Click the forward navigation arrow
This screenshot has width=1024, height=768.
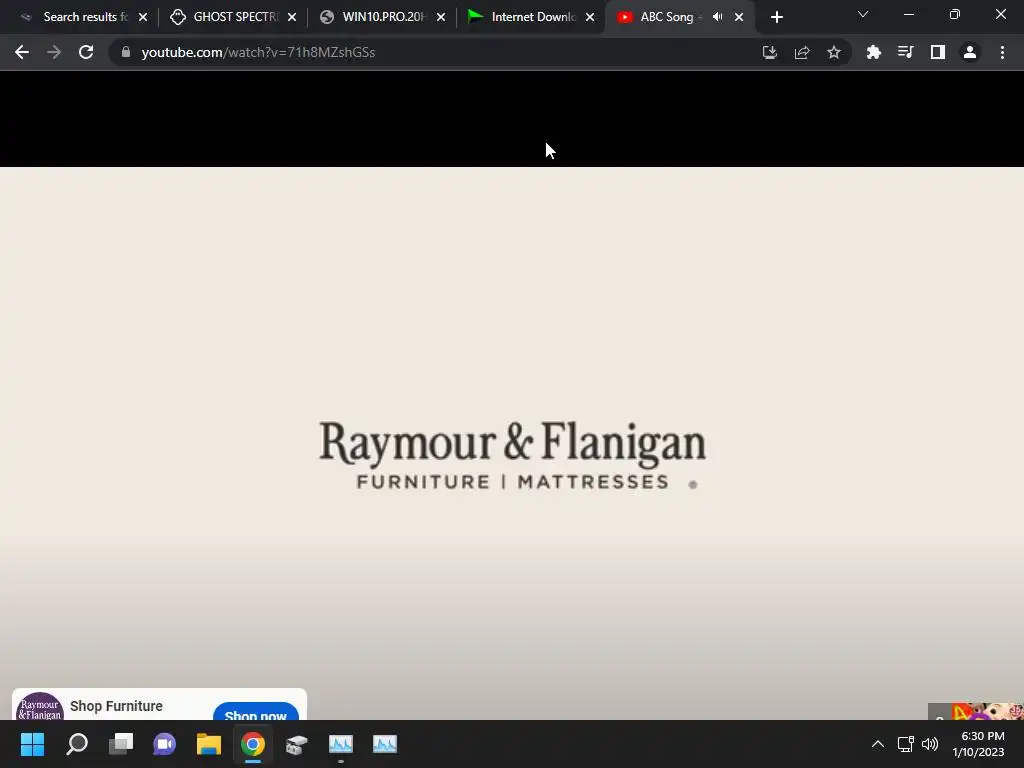click(54, 52)
